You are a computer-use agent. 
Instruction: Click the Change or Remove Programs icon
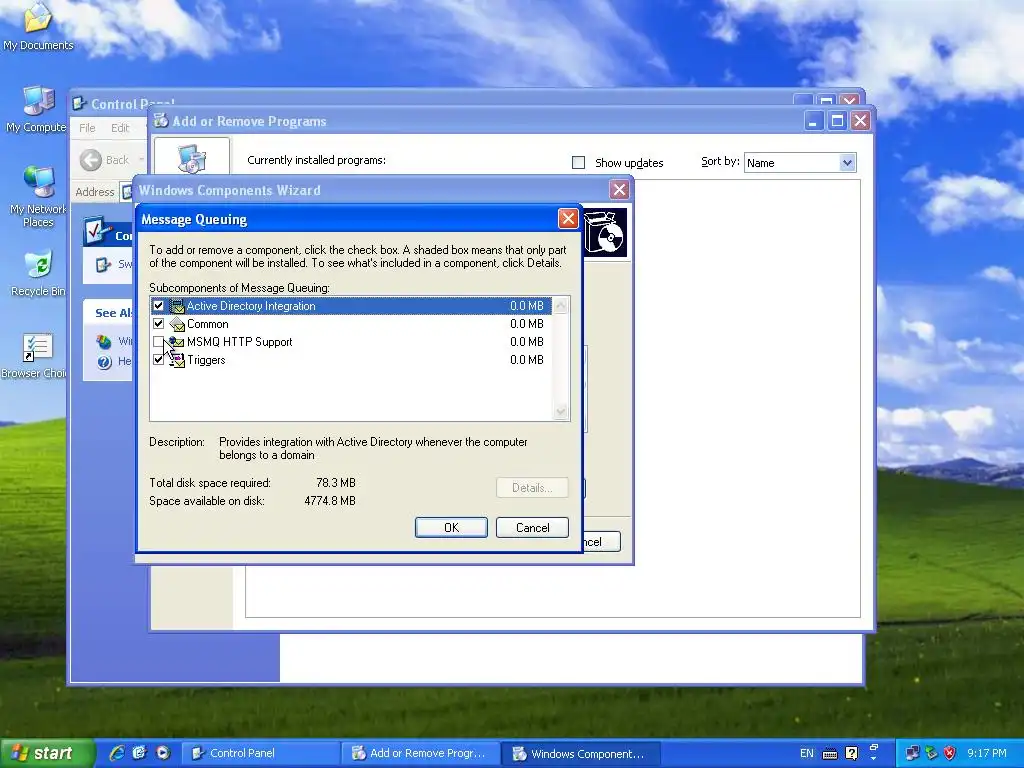pos(192,159)
